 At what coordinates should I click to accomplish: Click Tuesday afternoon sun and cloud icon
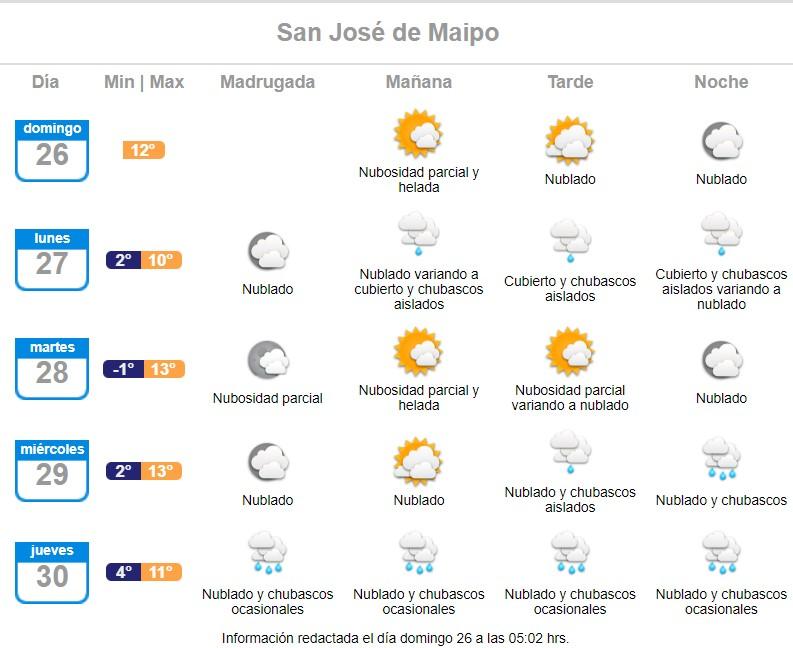tap(570, 352)
